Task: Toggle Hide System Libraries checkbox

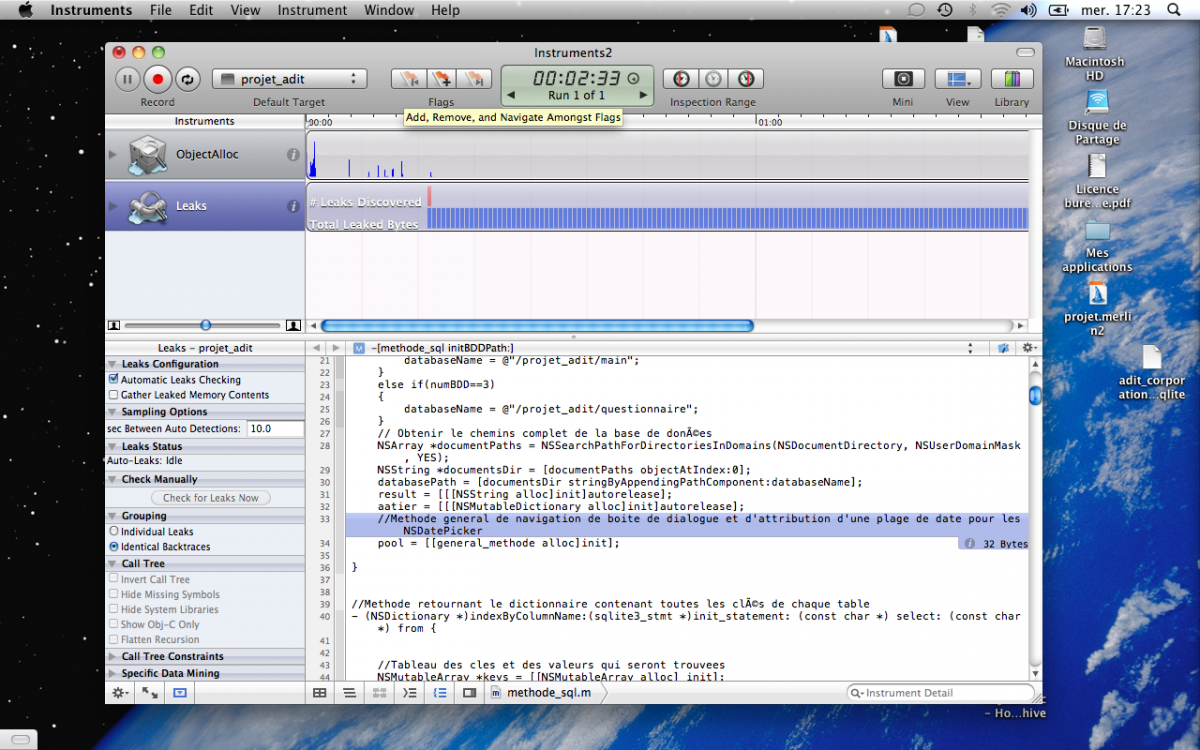Action: (x=113, y=610)
